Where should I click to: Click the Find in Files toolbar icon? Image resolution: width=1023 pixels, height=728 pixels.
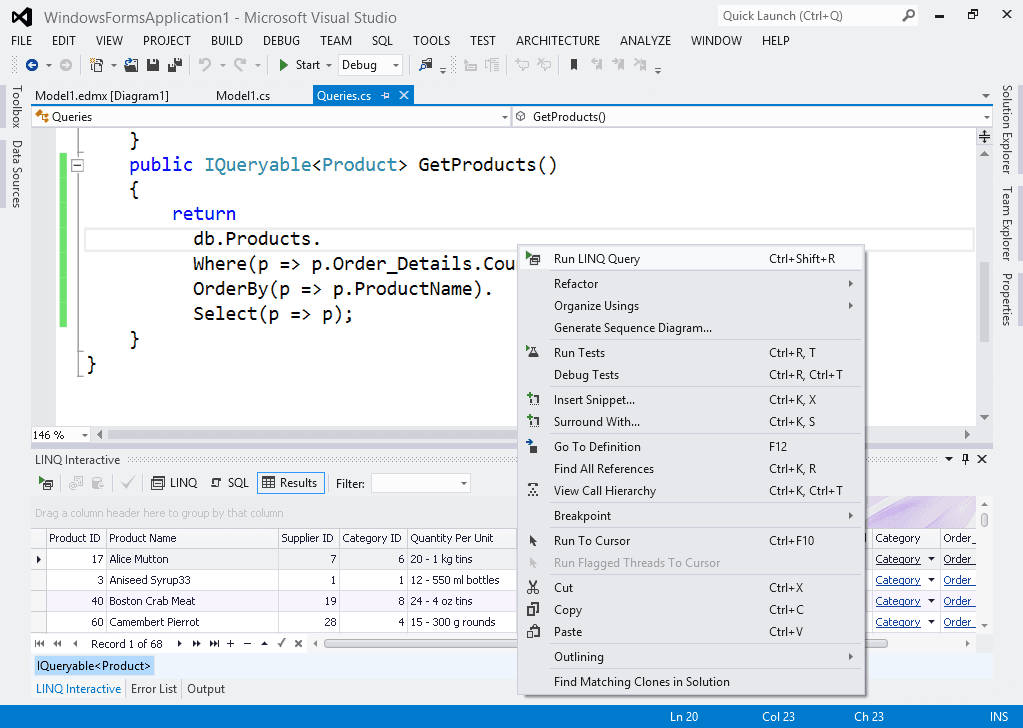[425, 65]
